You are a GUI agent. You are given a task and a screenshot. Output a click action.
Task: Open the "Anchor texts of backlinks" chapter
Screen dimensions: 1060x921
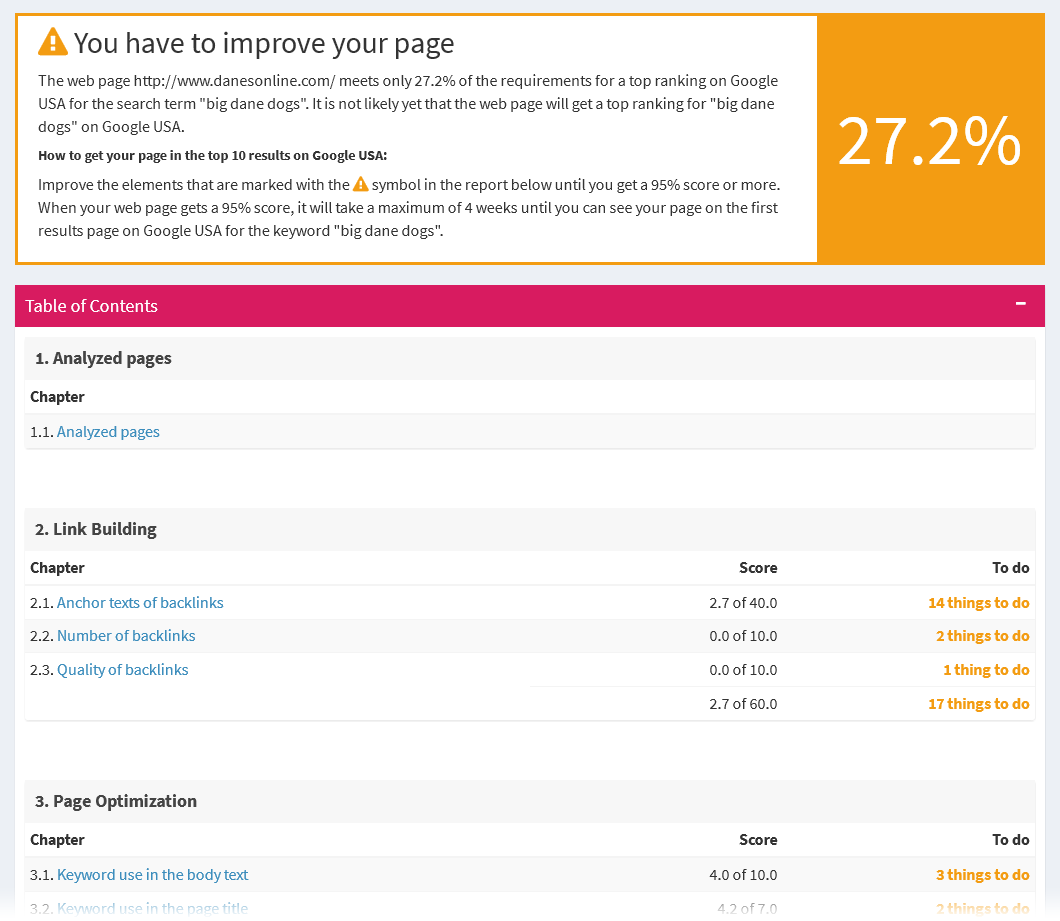[x=139, y=602]
